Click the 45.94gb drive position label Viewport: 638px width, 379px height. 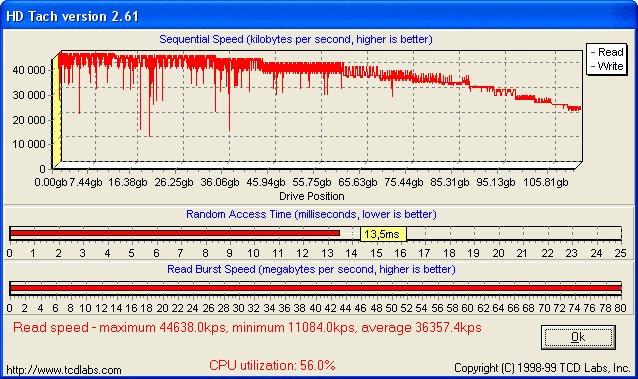pos(266,182)
